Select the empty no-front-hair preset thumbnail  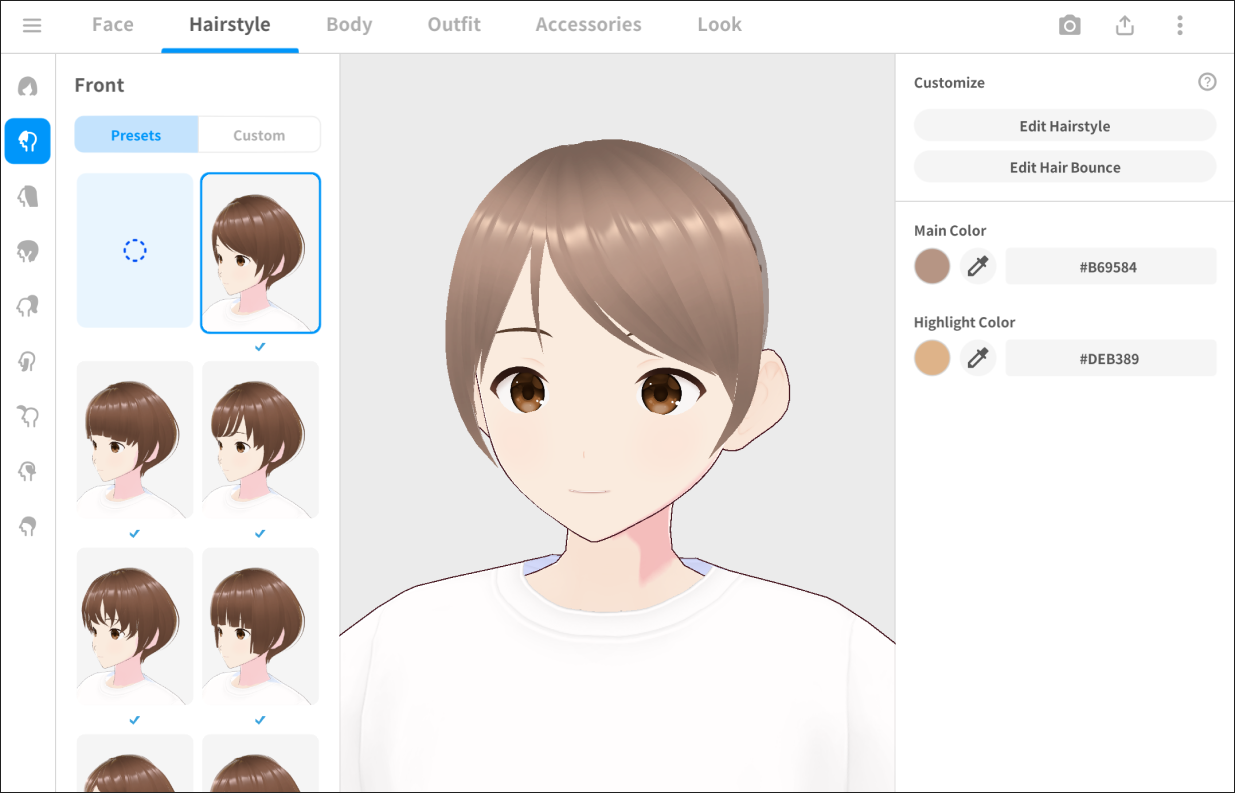click(135, 250)
